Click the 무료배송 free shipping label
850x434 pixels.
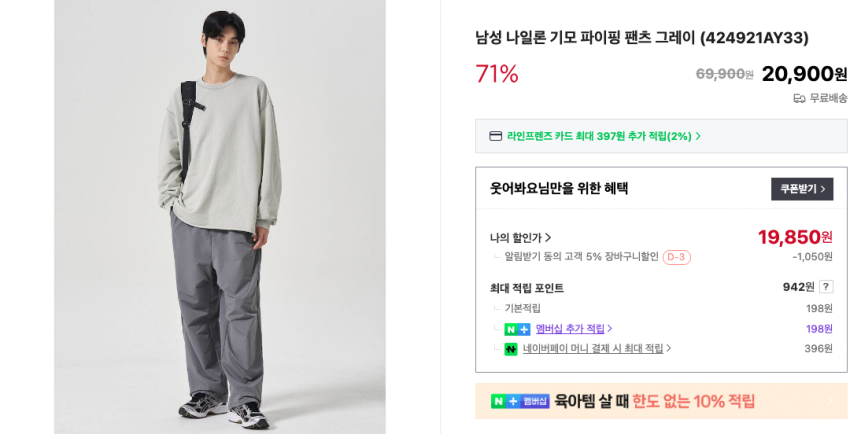[x=828, y=98]
